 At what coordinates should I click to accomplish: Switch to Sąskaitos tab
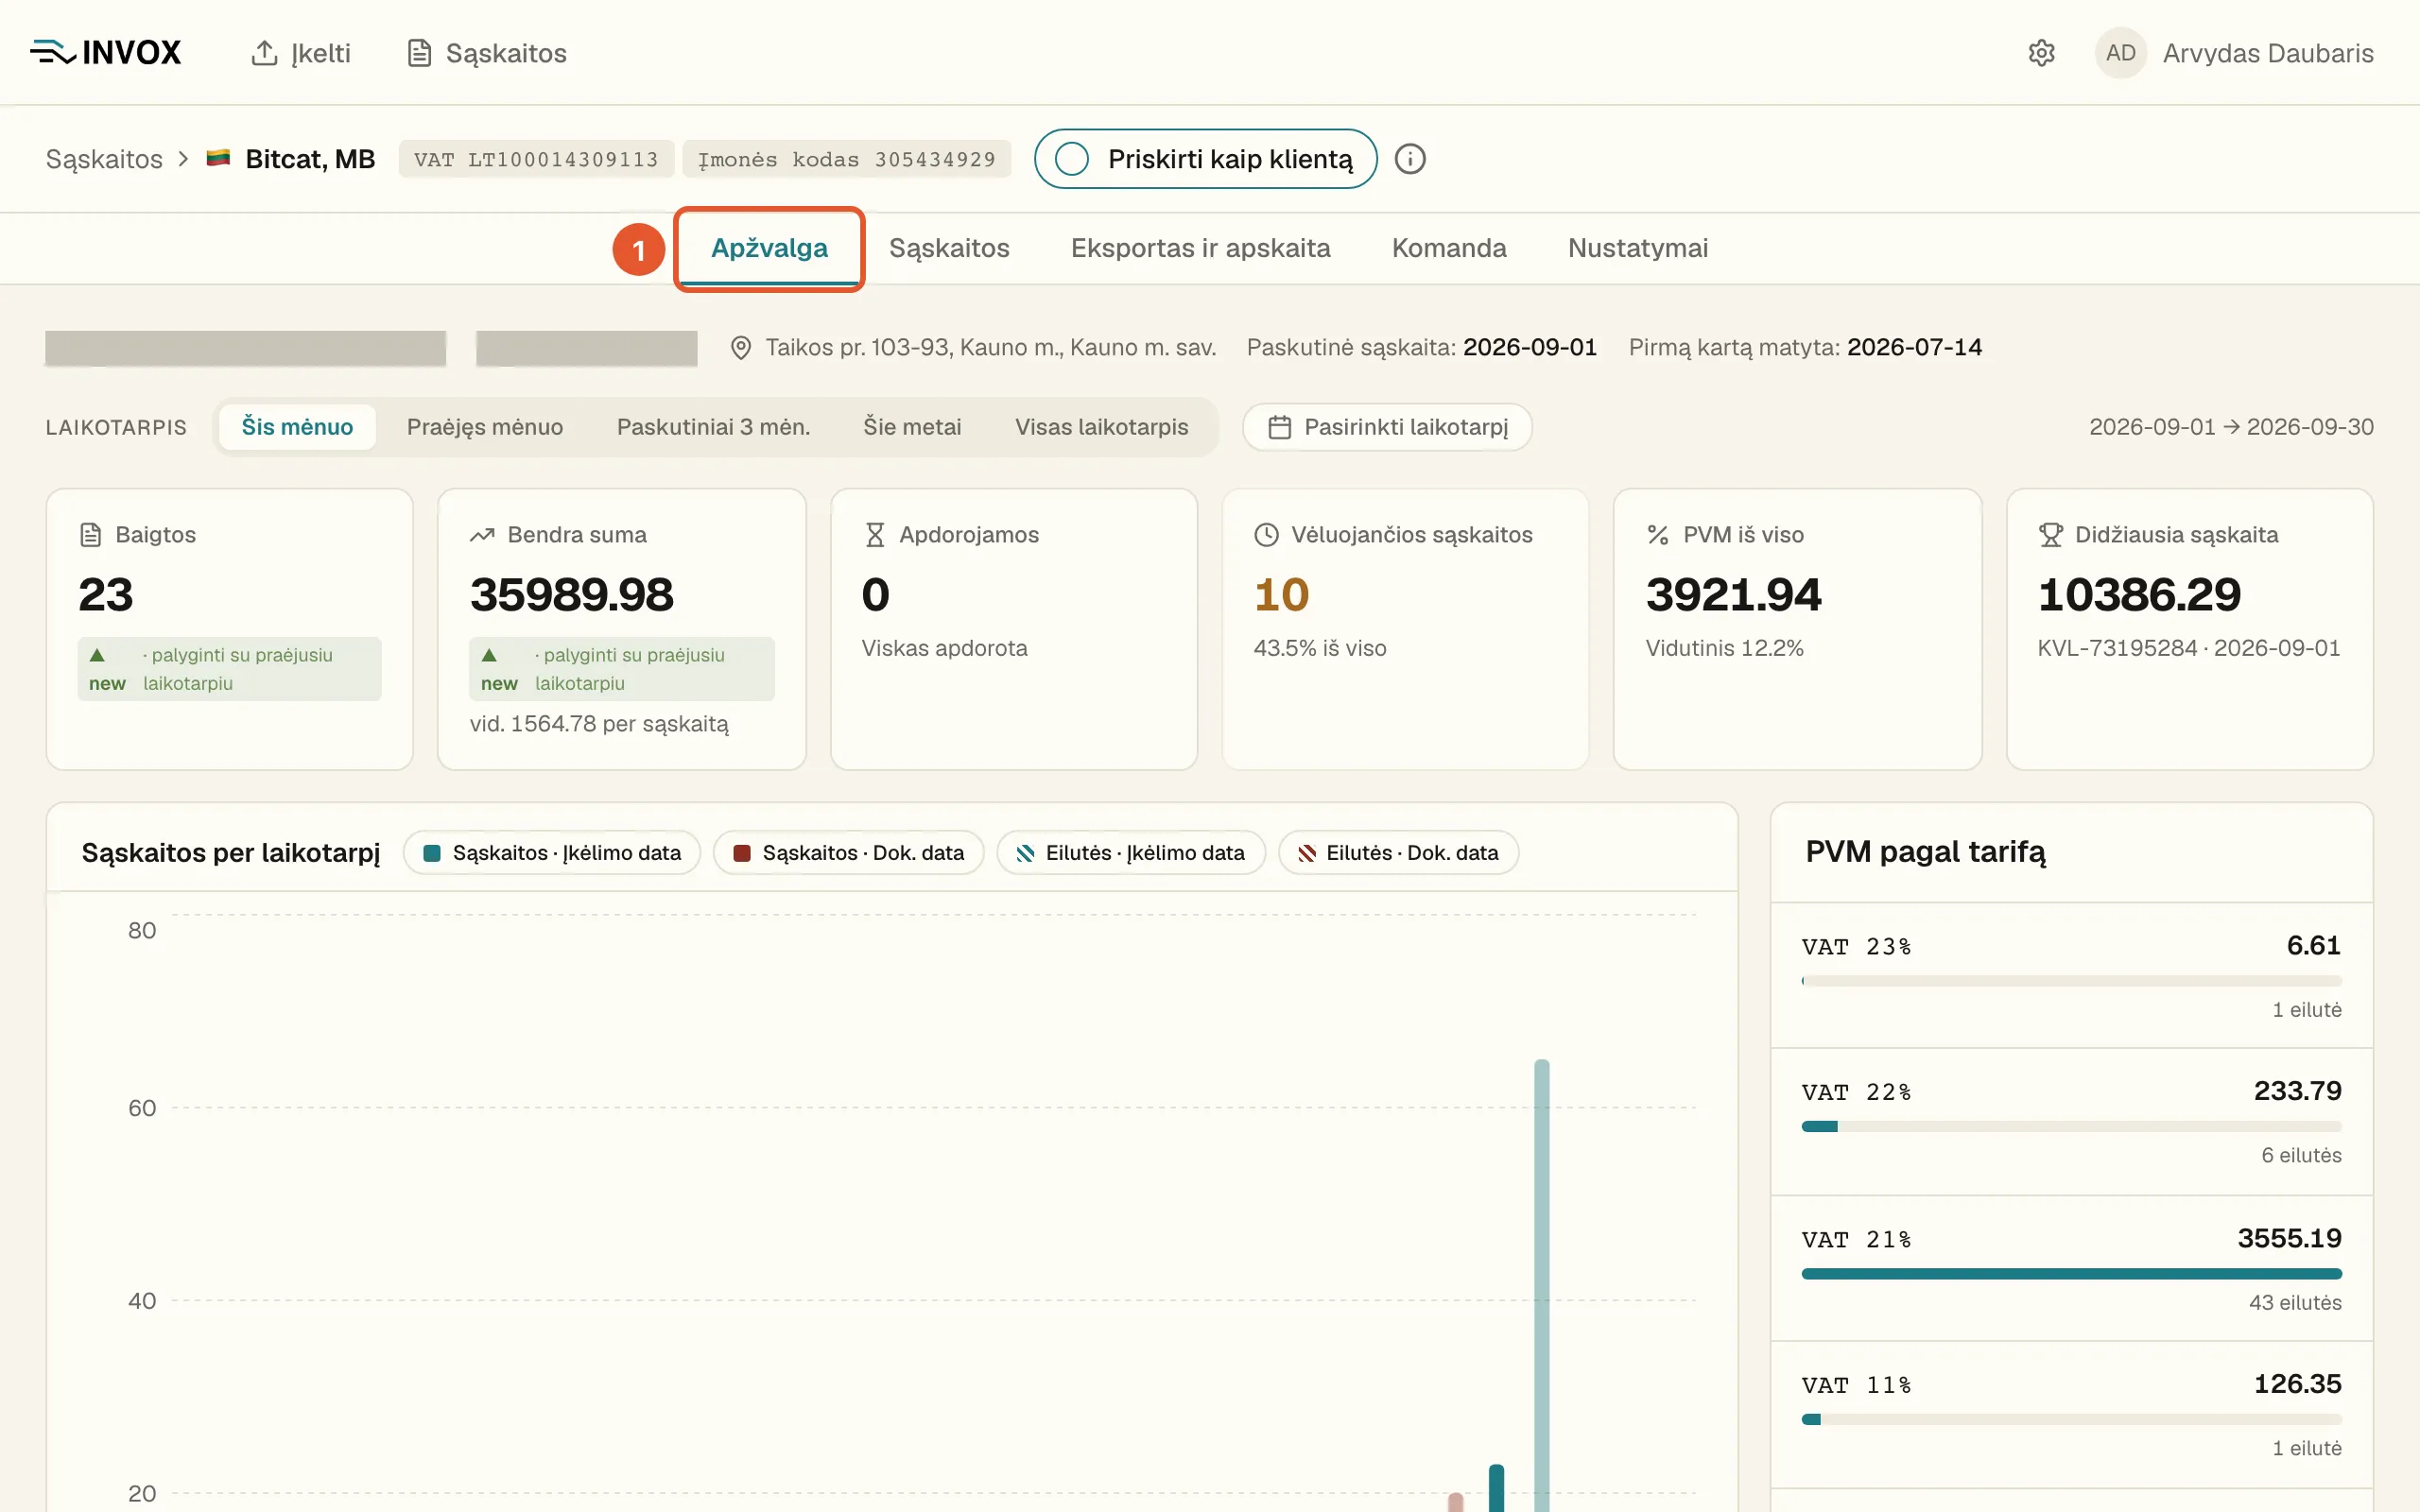(949, 248)
